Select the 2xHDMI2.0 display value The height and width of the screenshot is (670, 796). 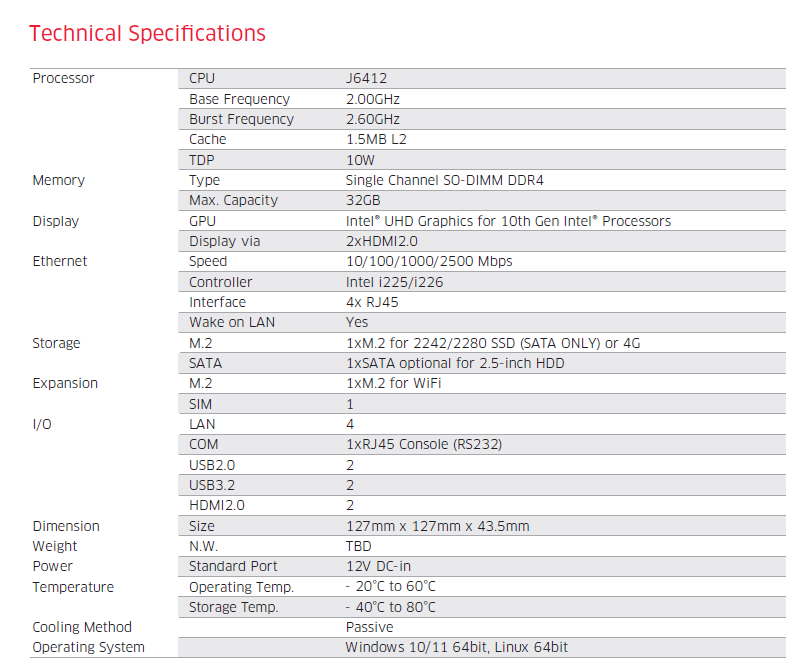click(381, 241)
